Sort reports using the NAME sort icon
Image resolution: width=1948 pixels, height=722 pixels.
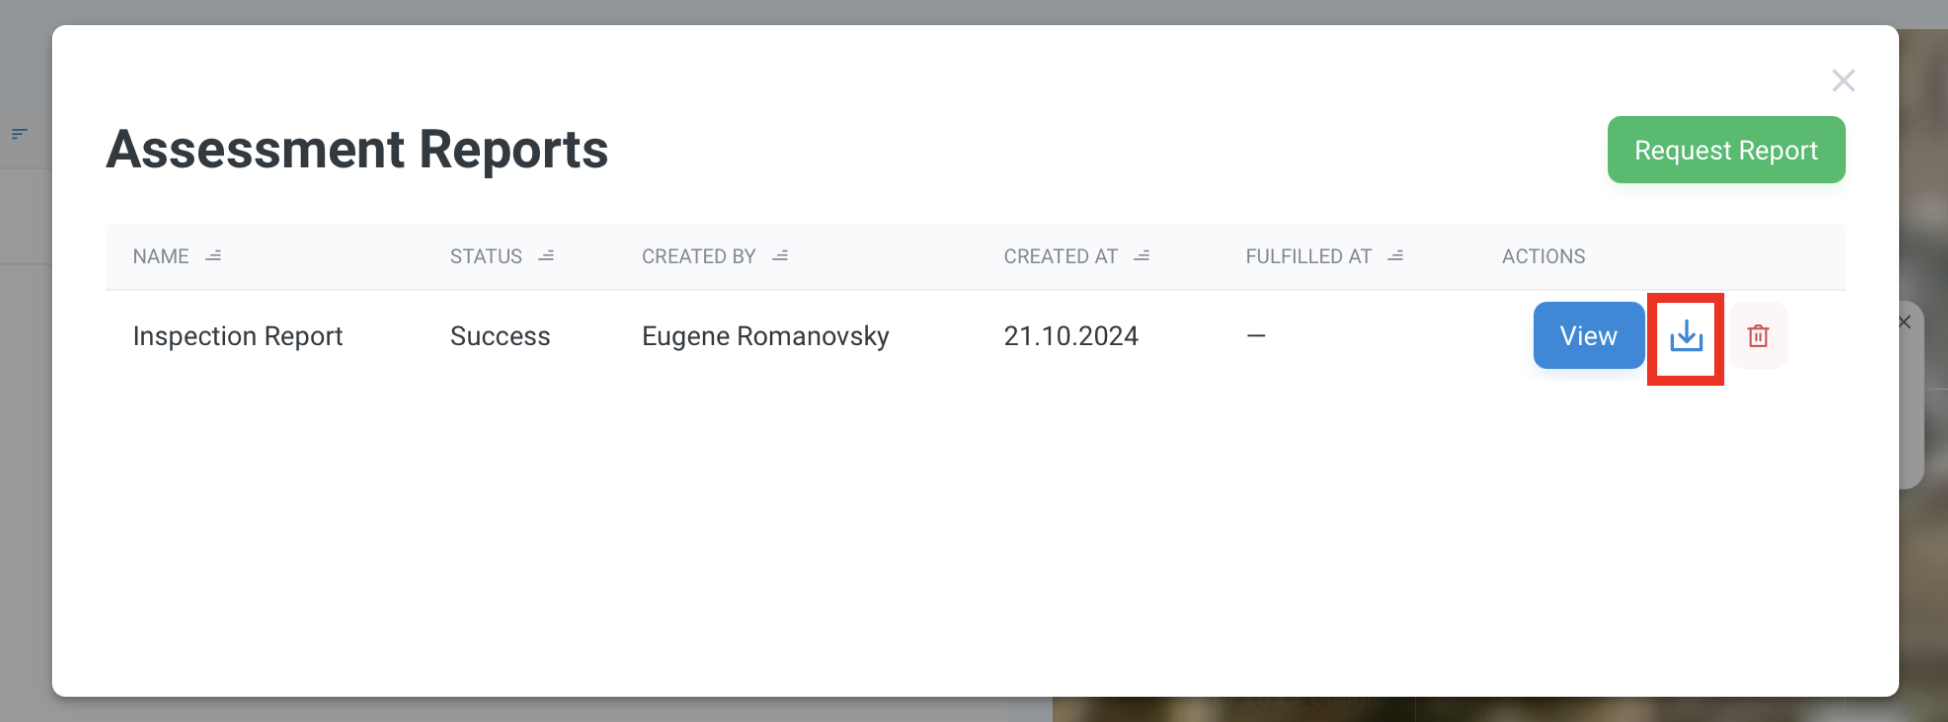[213, 257]
